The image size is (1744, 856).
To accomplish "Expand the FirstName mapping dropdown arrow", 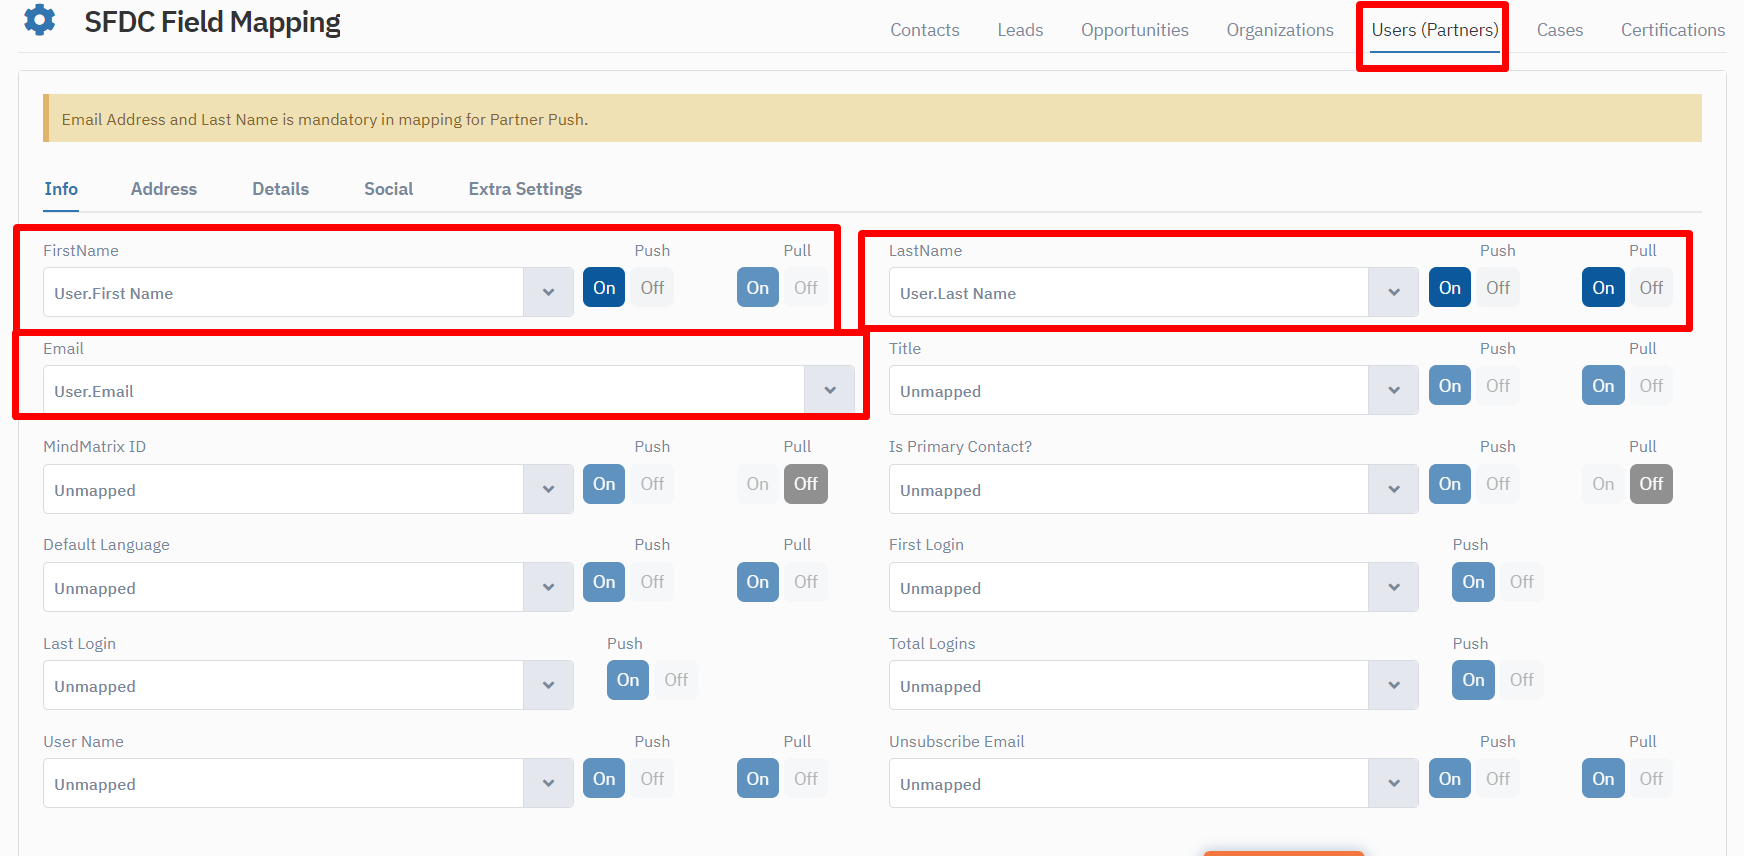I will click(548, 292).
